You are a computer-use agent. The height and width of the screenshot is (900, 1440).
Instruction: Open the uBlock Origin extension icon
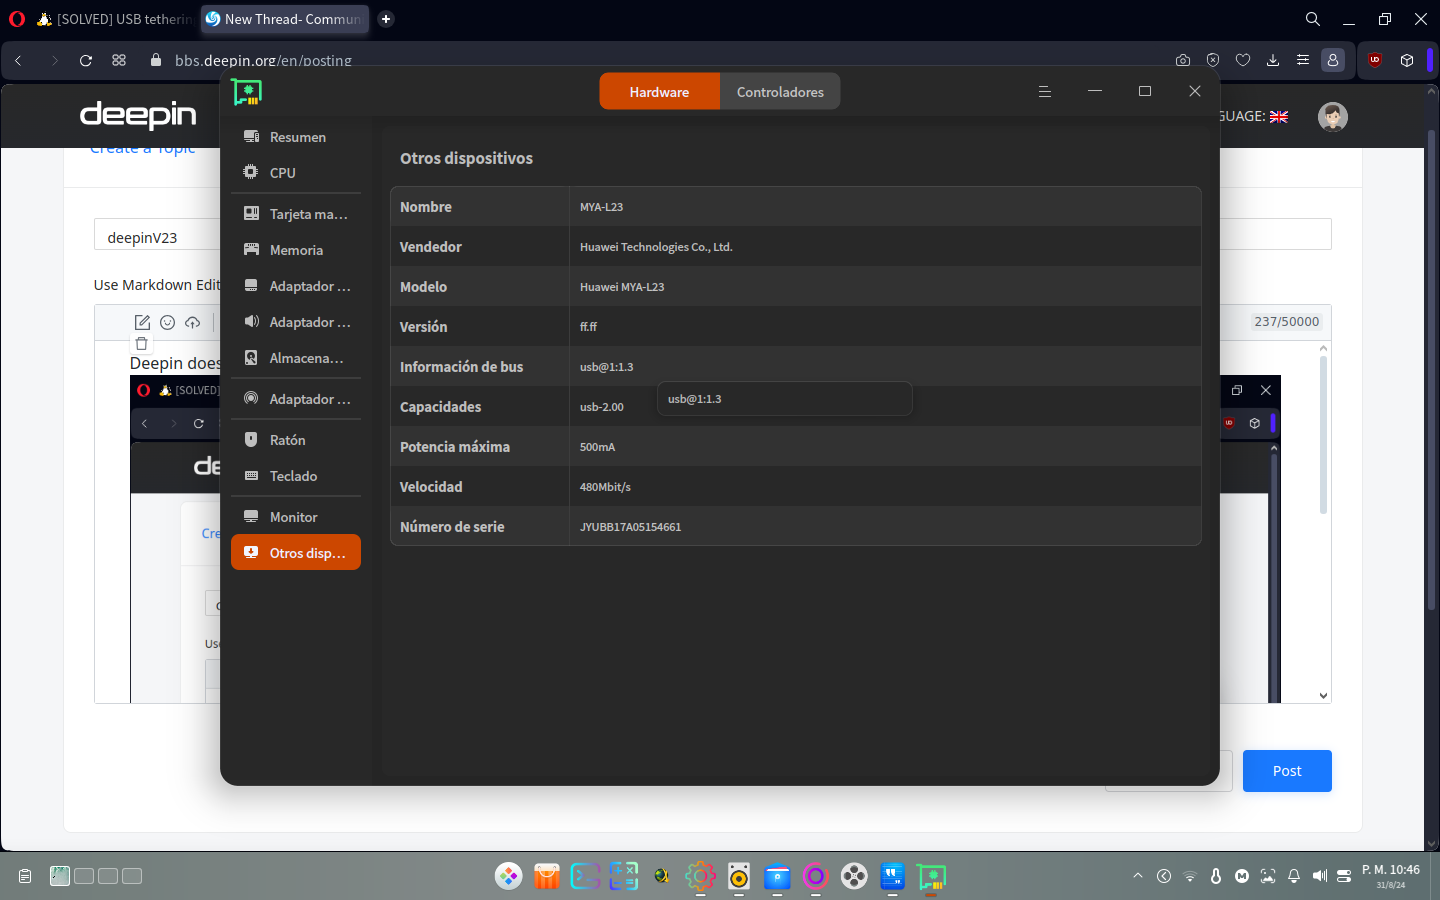click(1375, 60)
